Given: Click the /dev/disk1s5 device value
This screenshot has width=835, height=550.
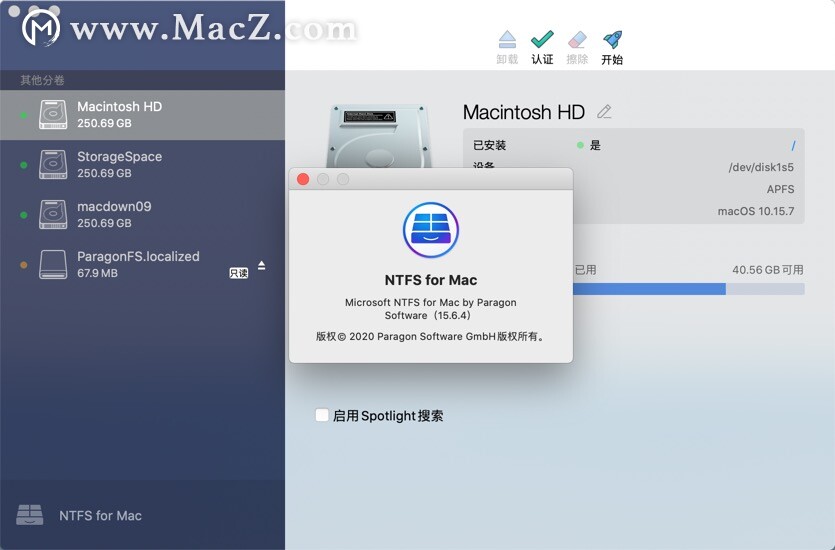Looking at the screenshot, I should click(761, 167).
